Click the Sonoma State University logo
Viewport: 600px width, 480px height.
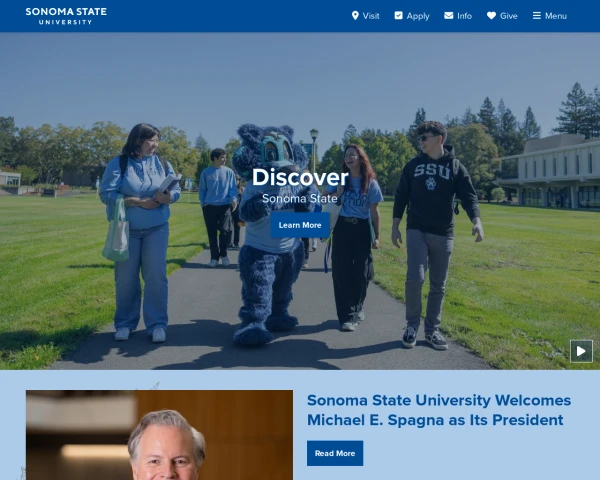tap(66, 16)
